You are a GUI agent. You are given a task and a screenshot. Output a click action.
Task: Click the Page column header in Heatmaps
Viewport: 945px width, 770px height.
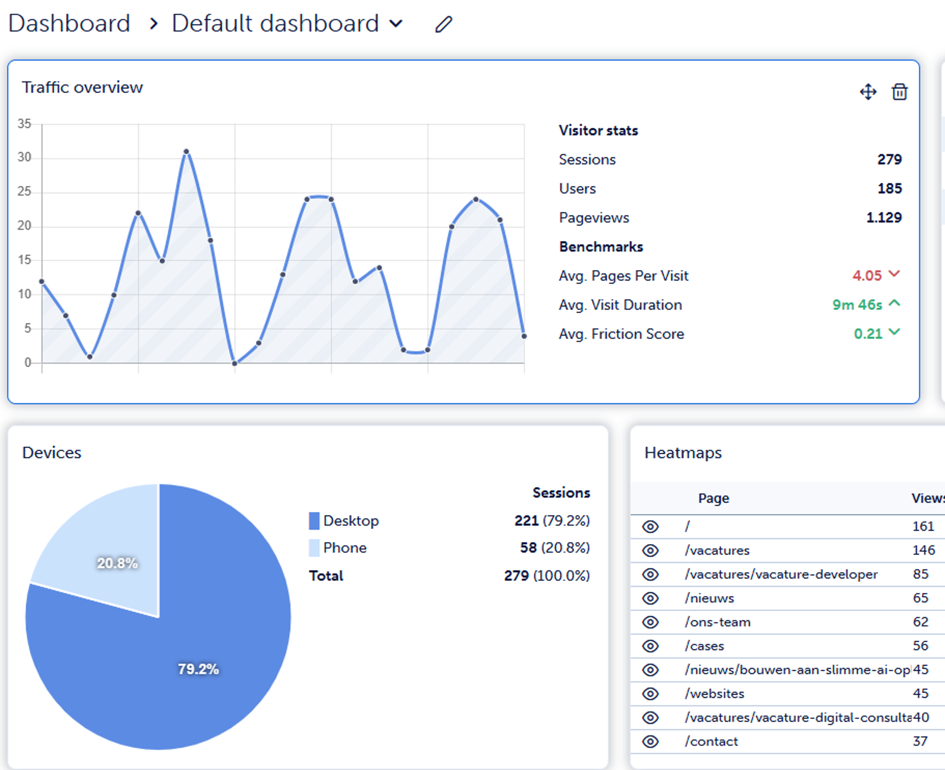pyautogui.click(x=714, y=498)
